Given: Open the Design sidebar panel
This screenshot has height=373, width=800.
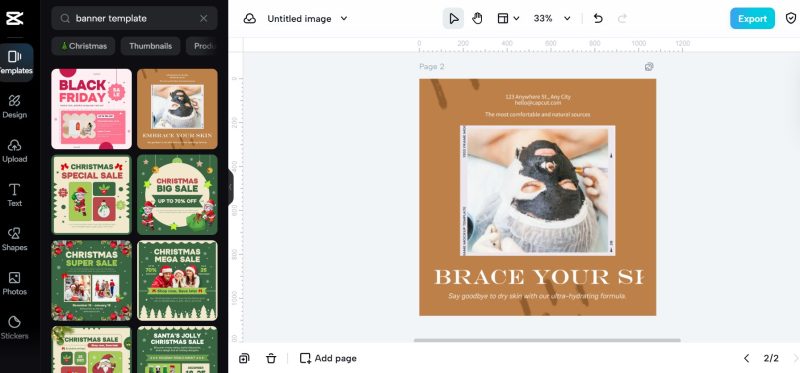Looking at the screenshot, I should (14, 106).
